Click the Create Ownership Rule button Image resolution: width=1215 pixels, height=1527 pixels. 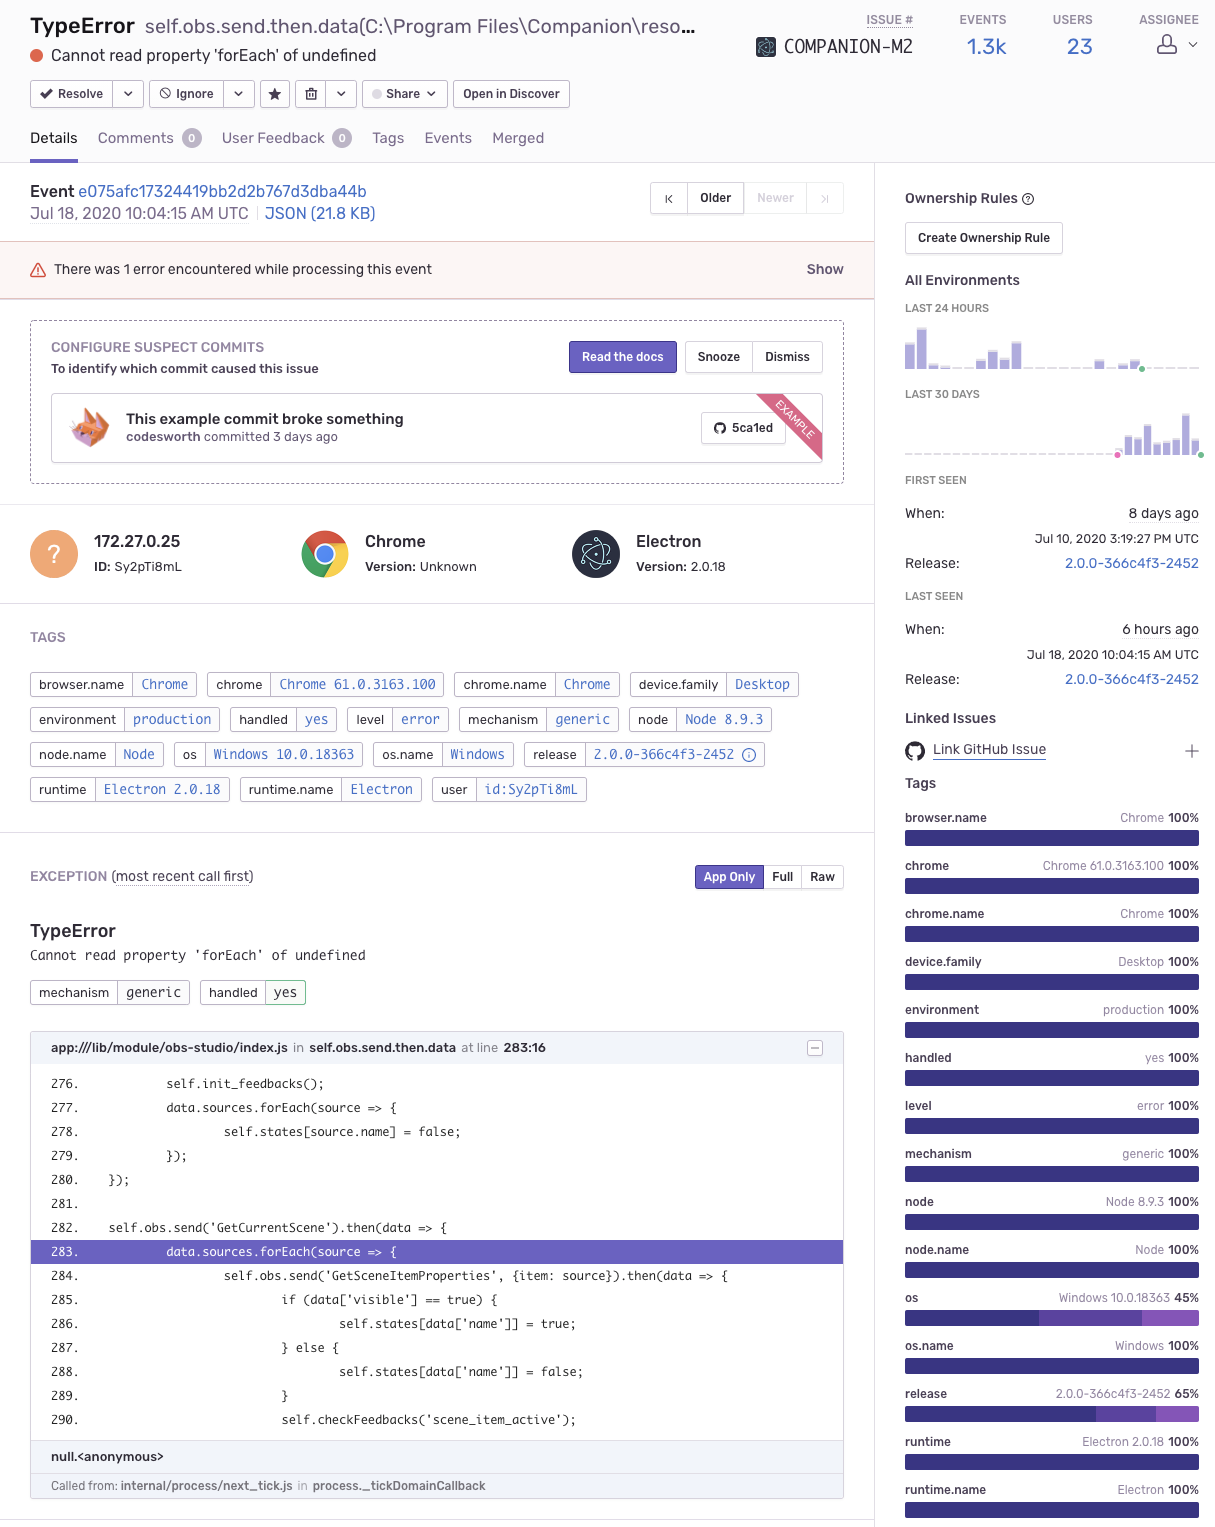click(x=984, y=238)
